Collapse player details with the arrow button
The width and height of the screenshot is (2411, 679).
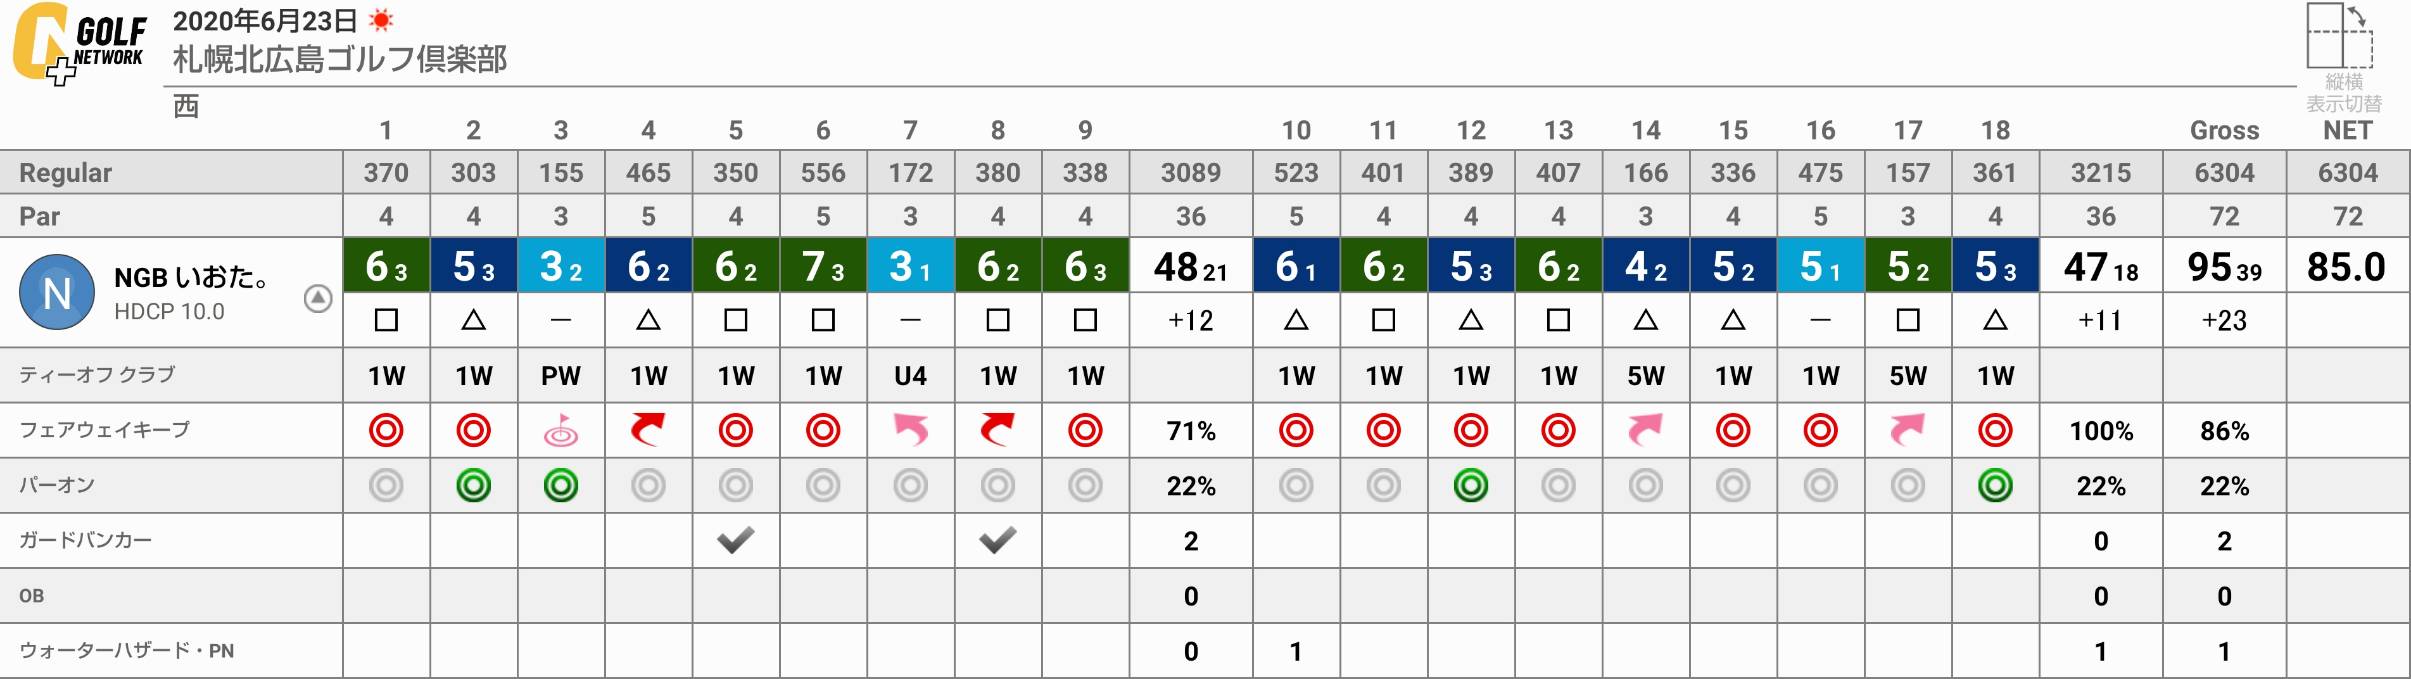[318, 298]
